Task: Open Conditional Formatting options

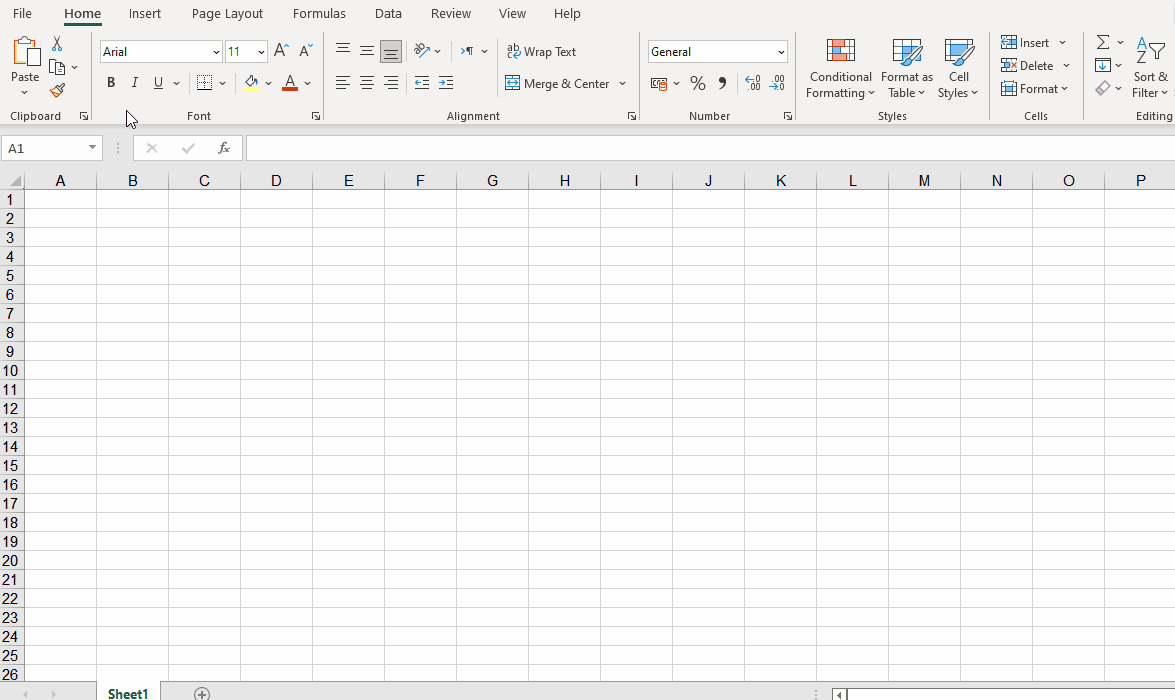Action: point(840,68)
